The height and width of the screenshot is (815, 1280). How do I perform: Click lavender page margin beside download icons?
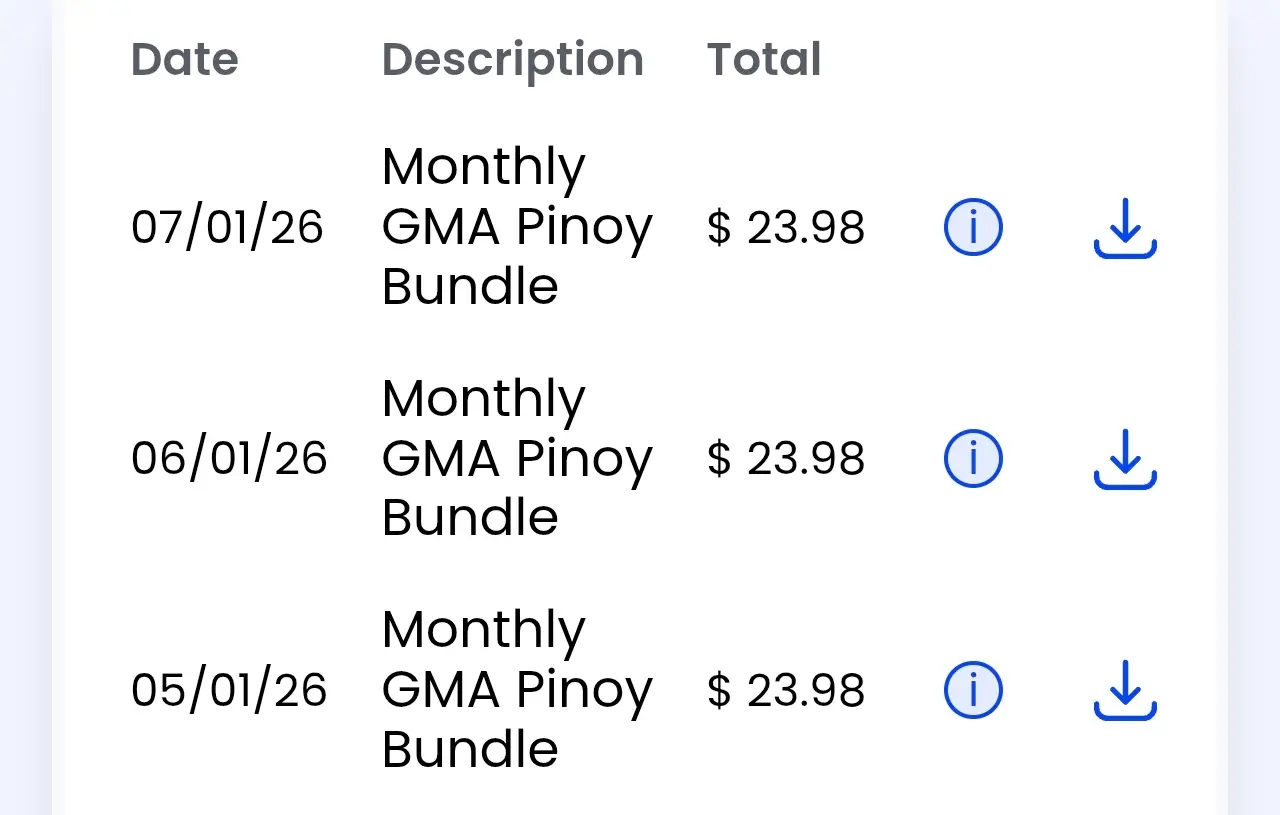pos(1254,407)
